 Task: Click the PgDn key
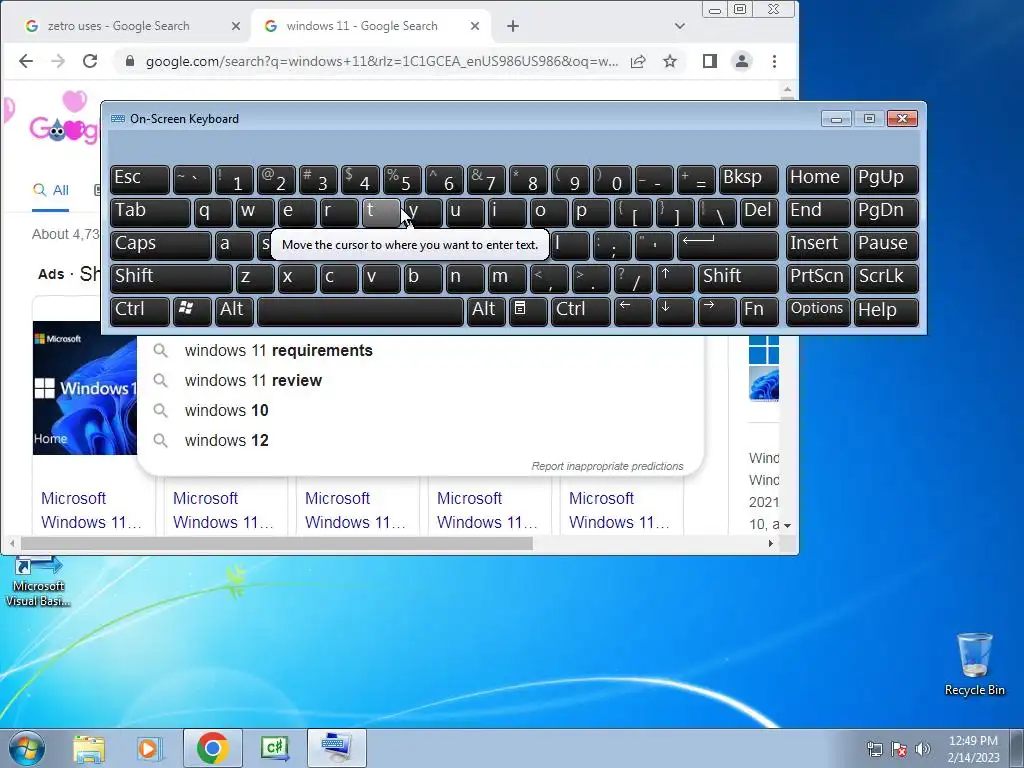click(886, 212)
